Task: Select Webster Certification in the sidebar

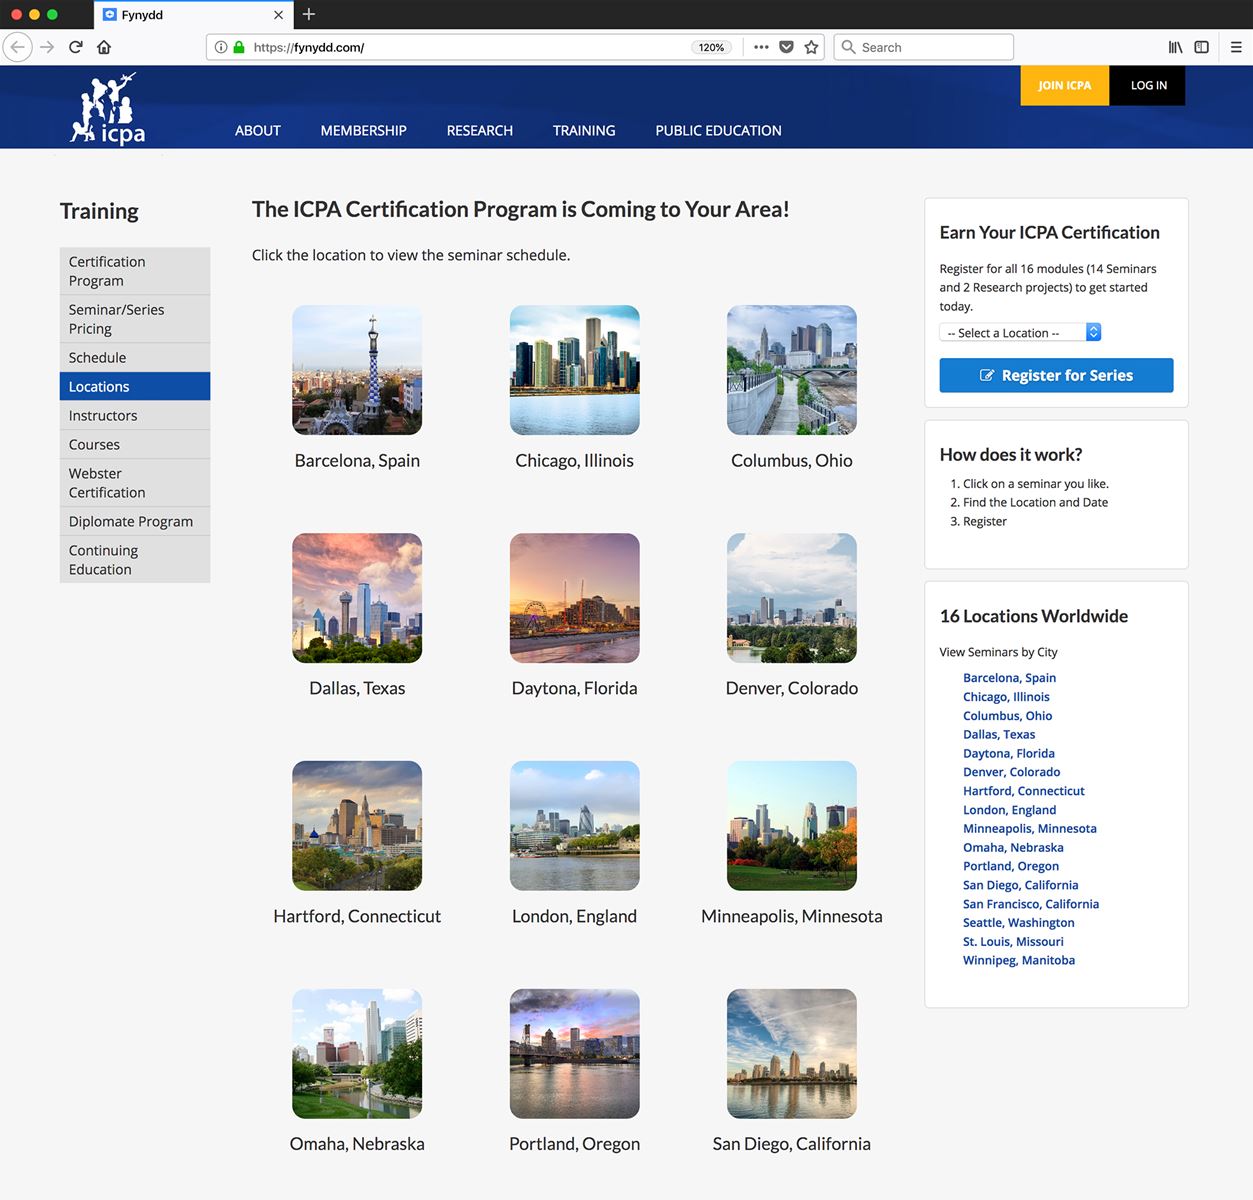Action: tap(135, 483)
